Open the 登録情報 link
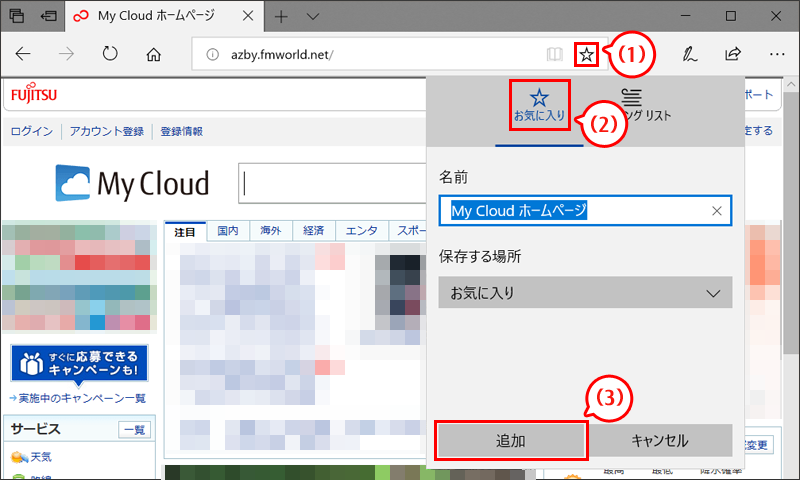800x480 pixels. point(182,131)
